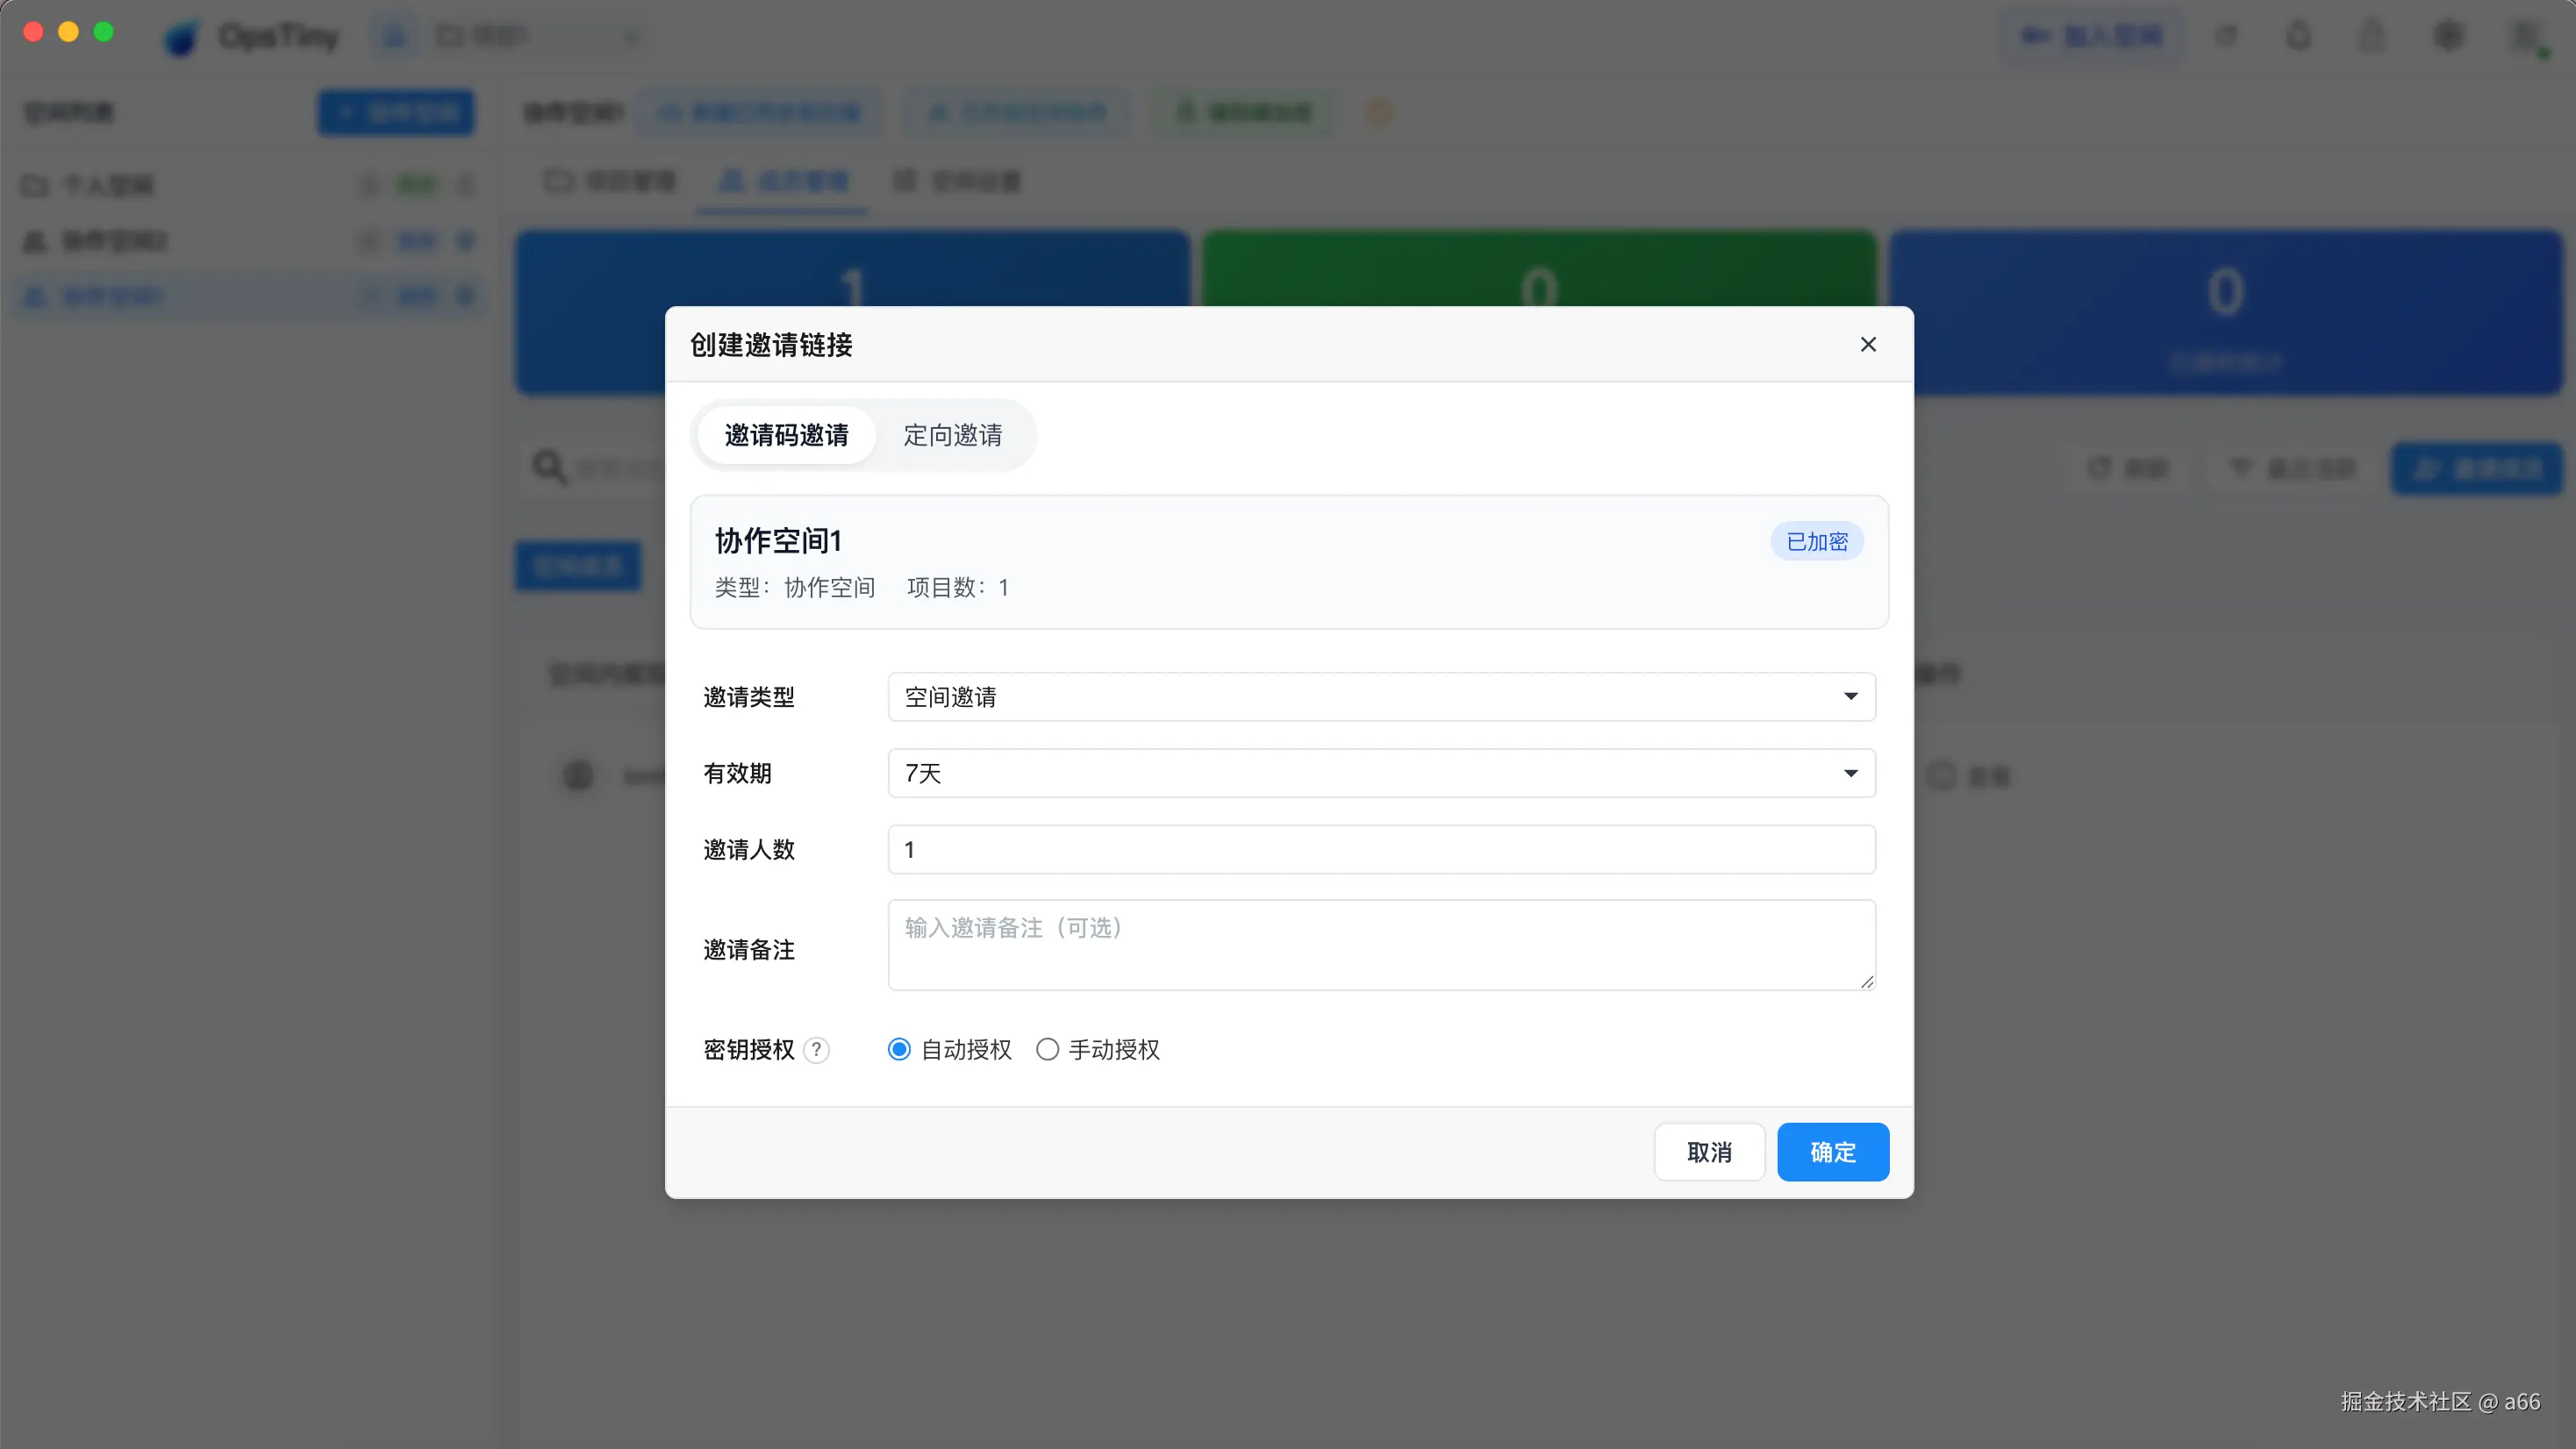
Task: Click the 类型: 协作空间 text
Action: 794,587
